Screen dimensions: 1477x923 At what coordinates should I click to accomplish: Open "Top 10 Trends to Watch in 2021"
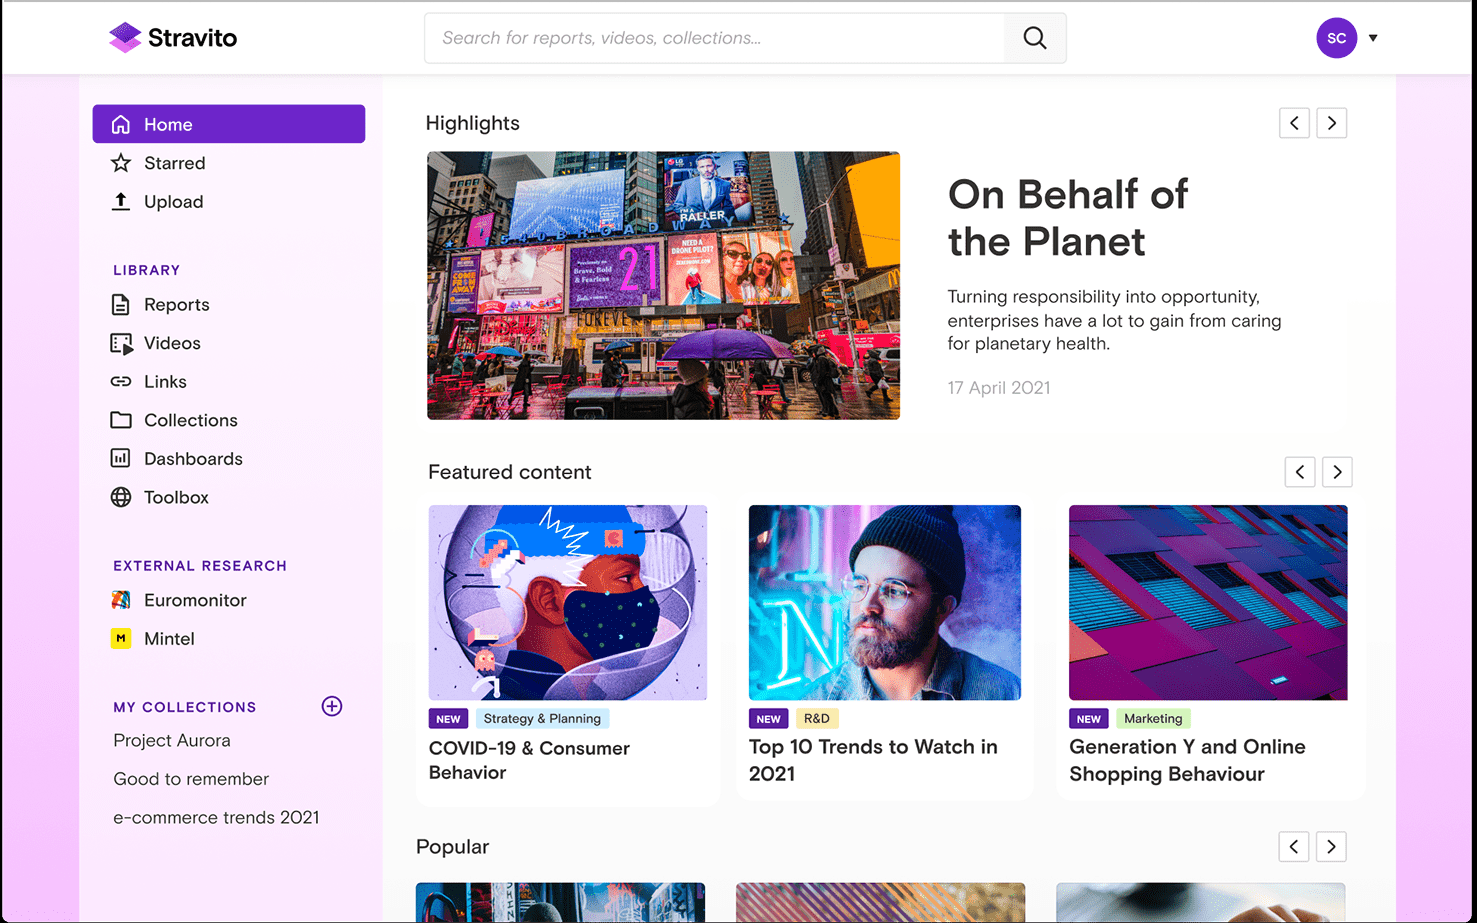click(x=873, y=760)
